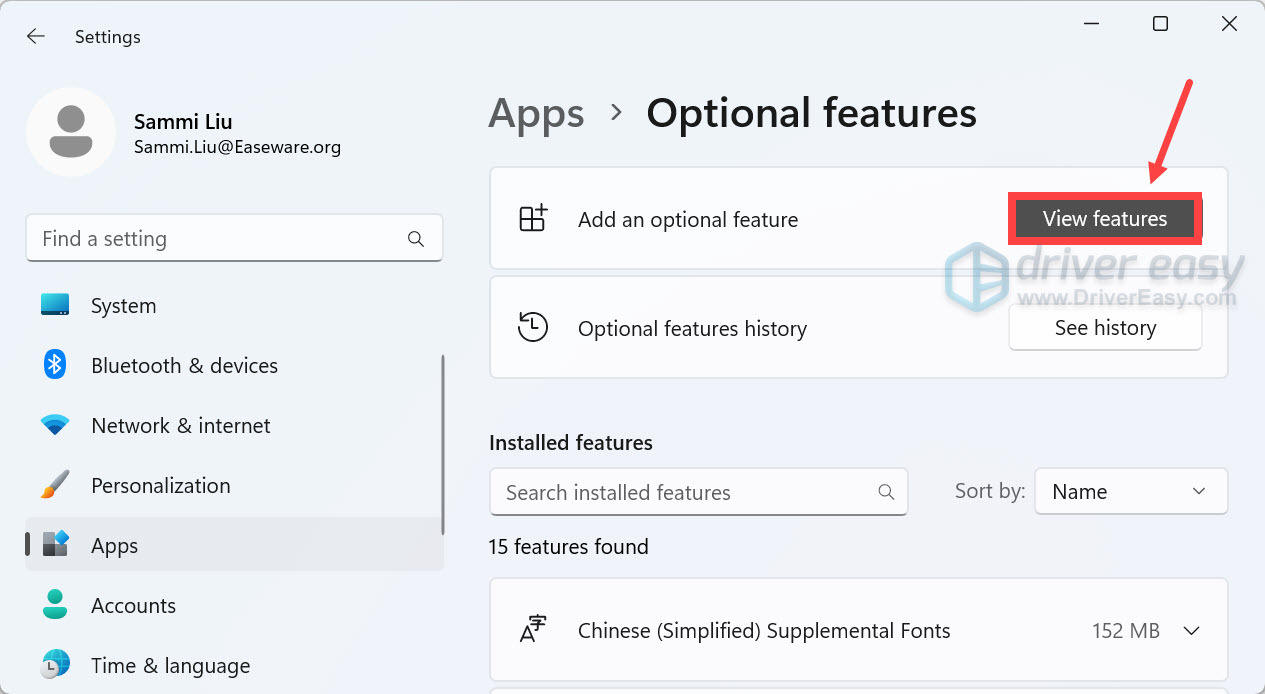
Task: Click the Personalization paintbrush icon
Action: pyautogui.click(x=55, y=486)
